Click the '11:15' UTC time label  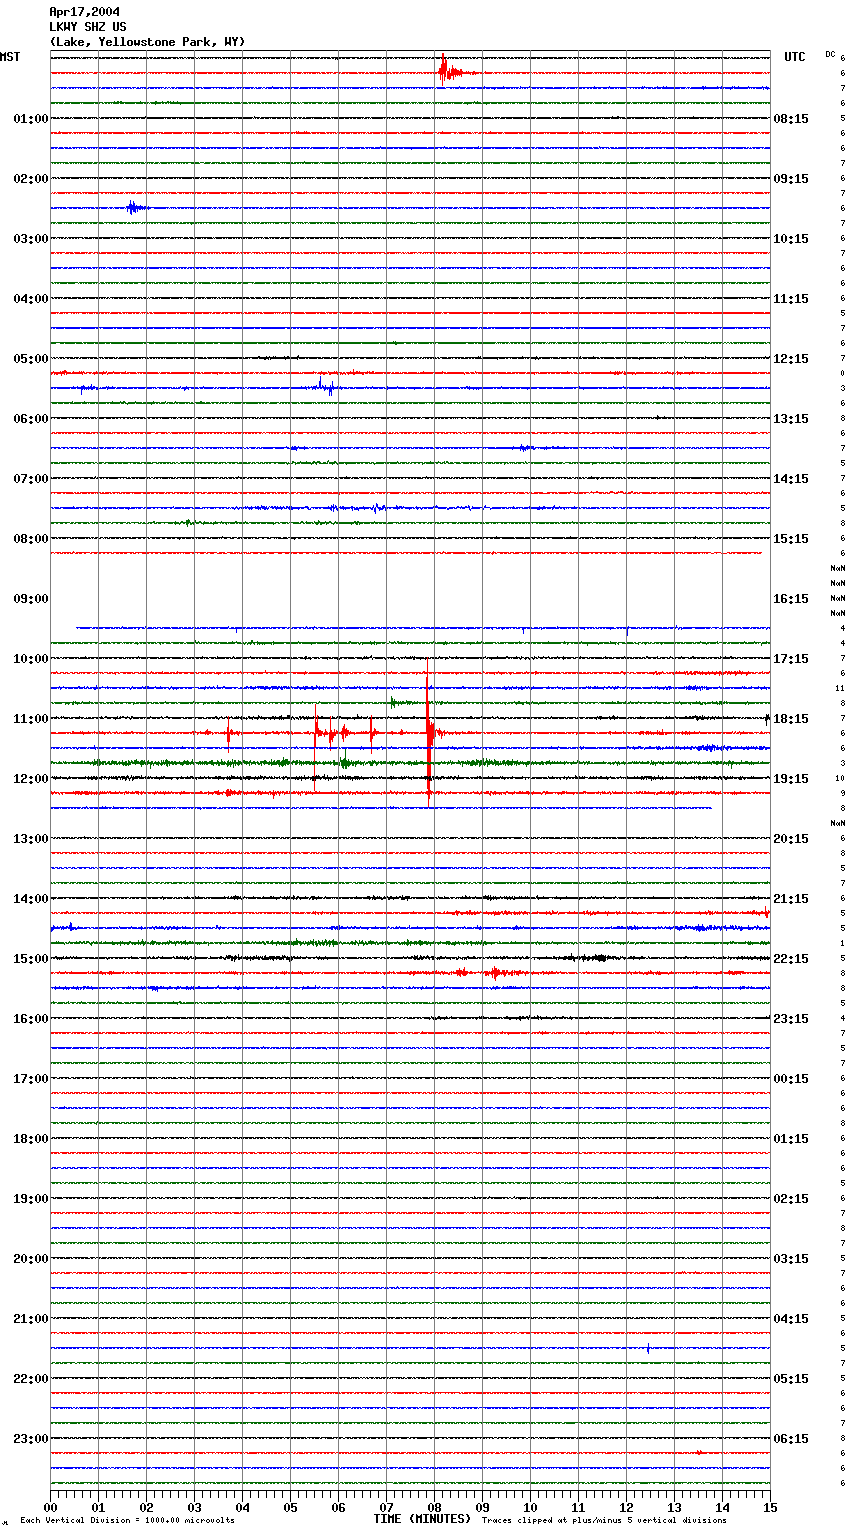(x=791, y=299)
